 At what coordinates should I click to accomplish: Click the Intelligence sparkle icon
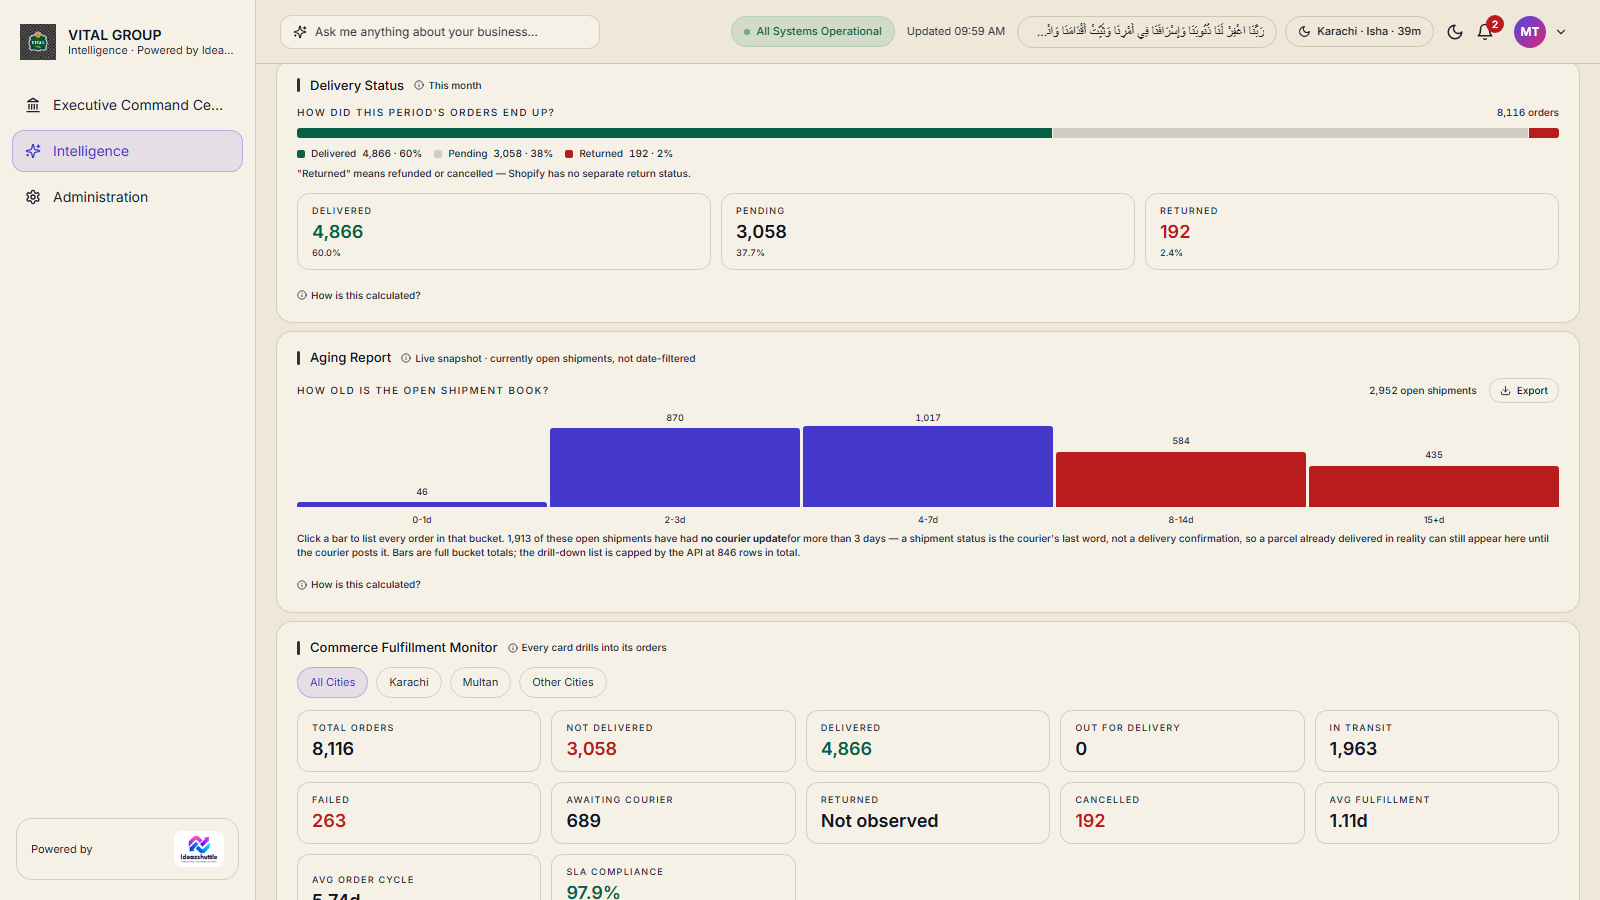tap(33, 151)
